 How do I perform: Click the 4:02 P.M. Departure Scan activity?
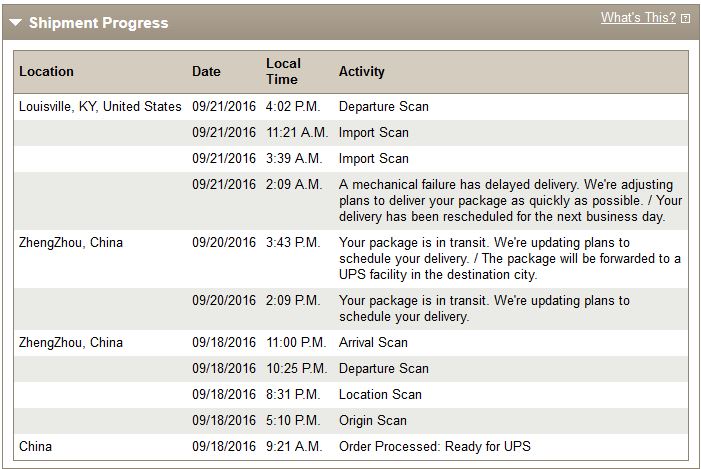point(384,106)
